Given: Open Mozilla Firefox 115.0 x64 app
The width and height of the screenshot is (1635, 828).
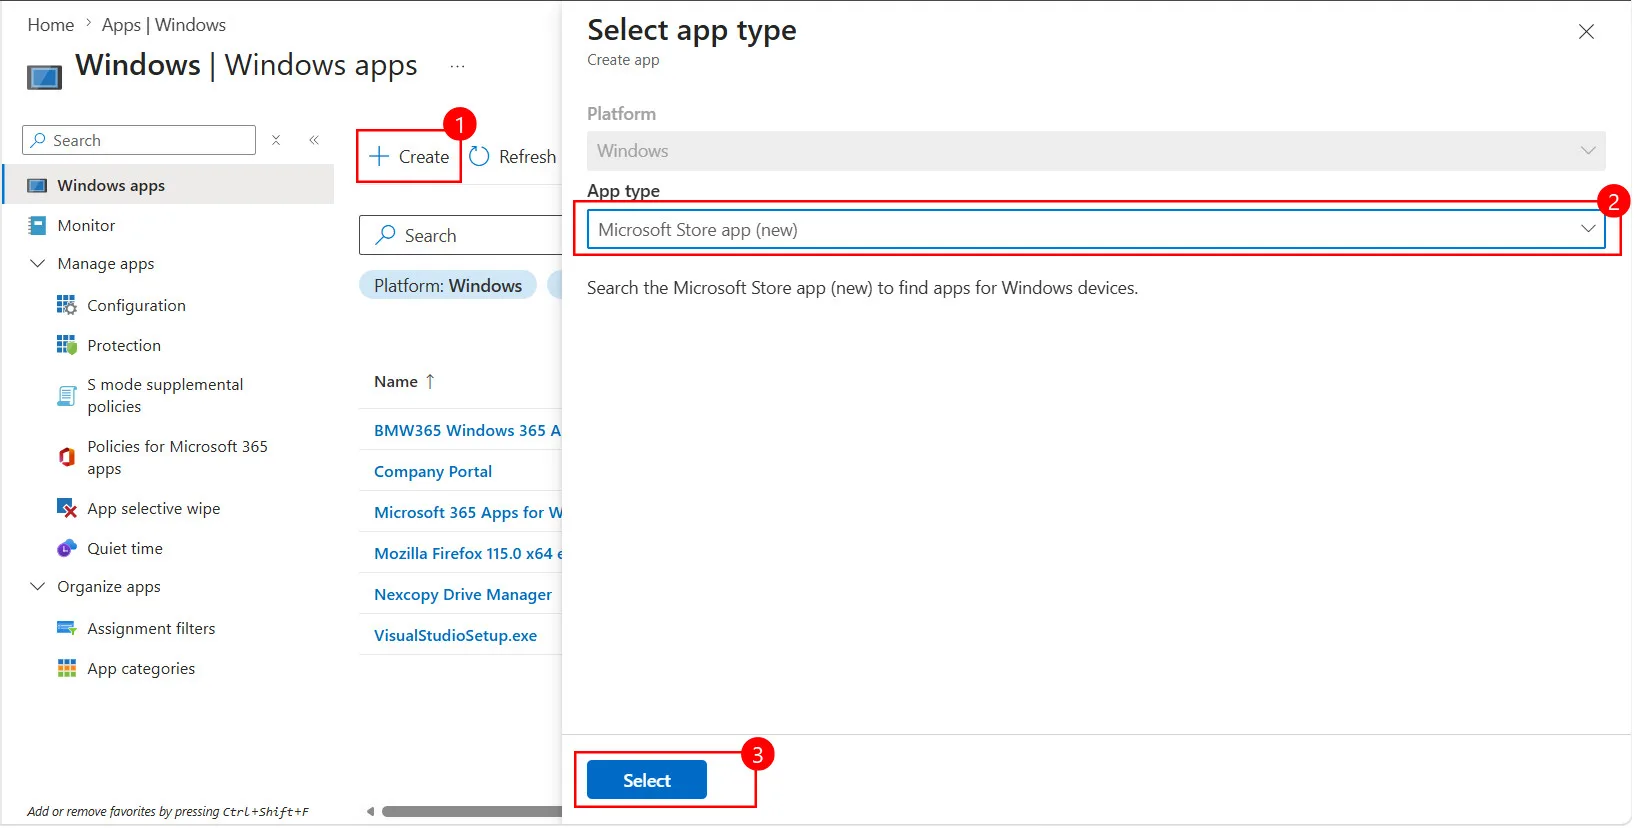Looking at the screenshot, I should point(467,554).
